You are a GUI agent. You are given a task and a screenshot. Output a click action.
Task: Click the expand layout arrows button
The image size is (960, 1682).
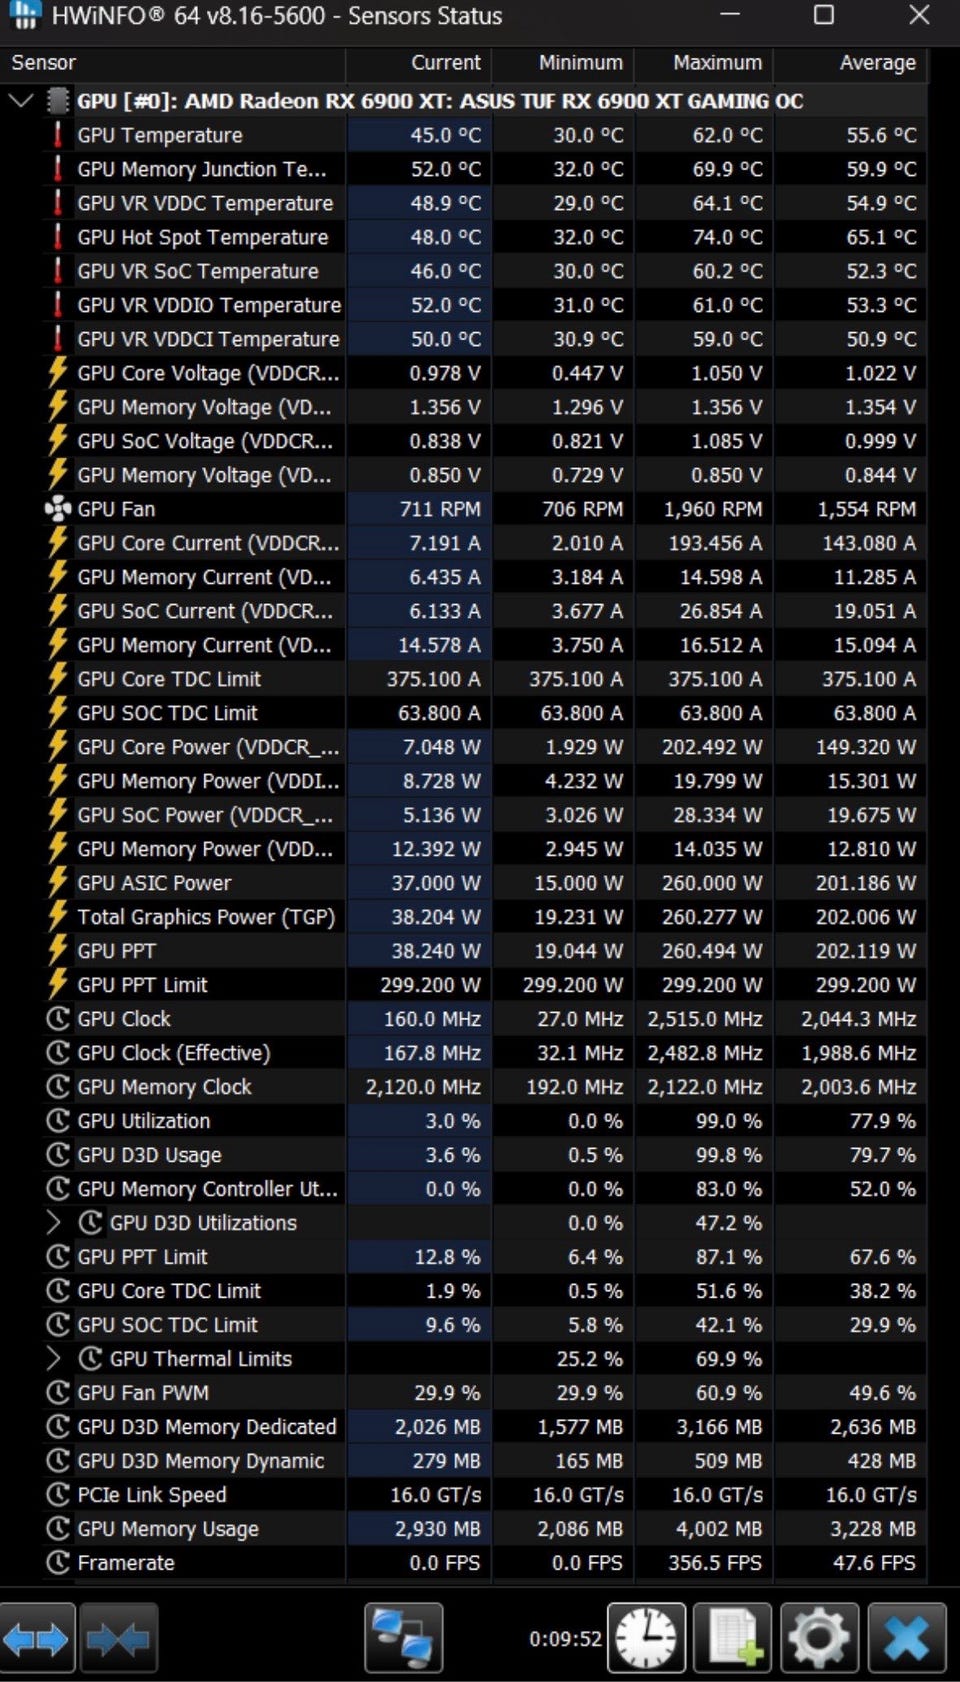coord(37,1638)
